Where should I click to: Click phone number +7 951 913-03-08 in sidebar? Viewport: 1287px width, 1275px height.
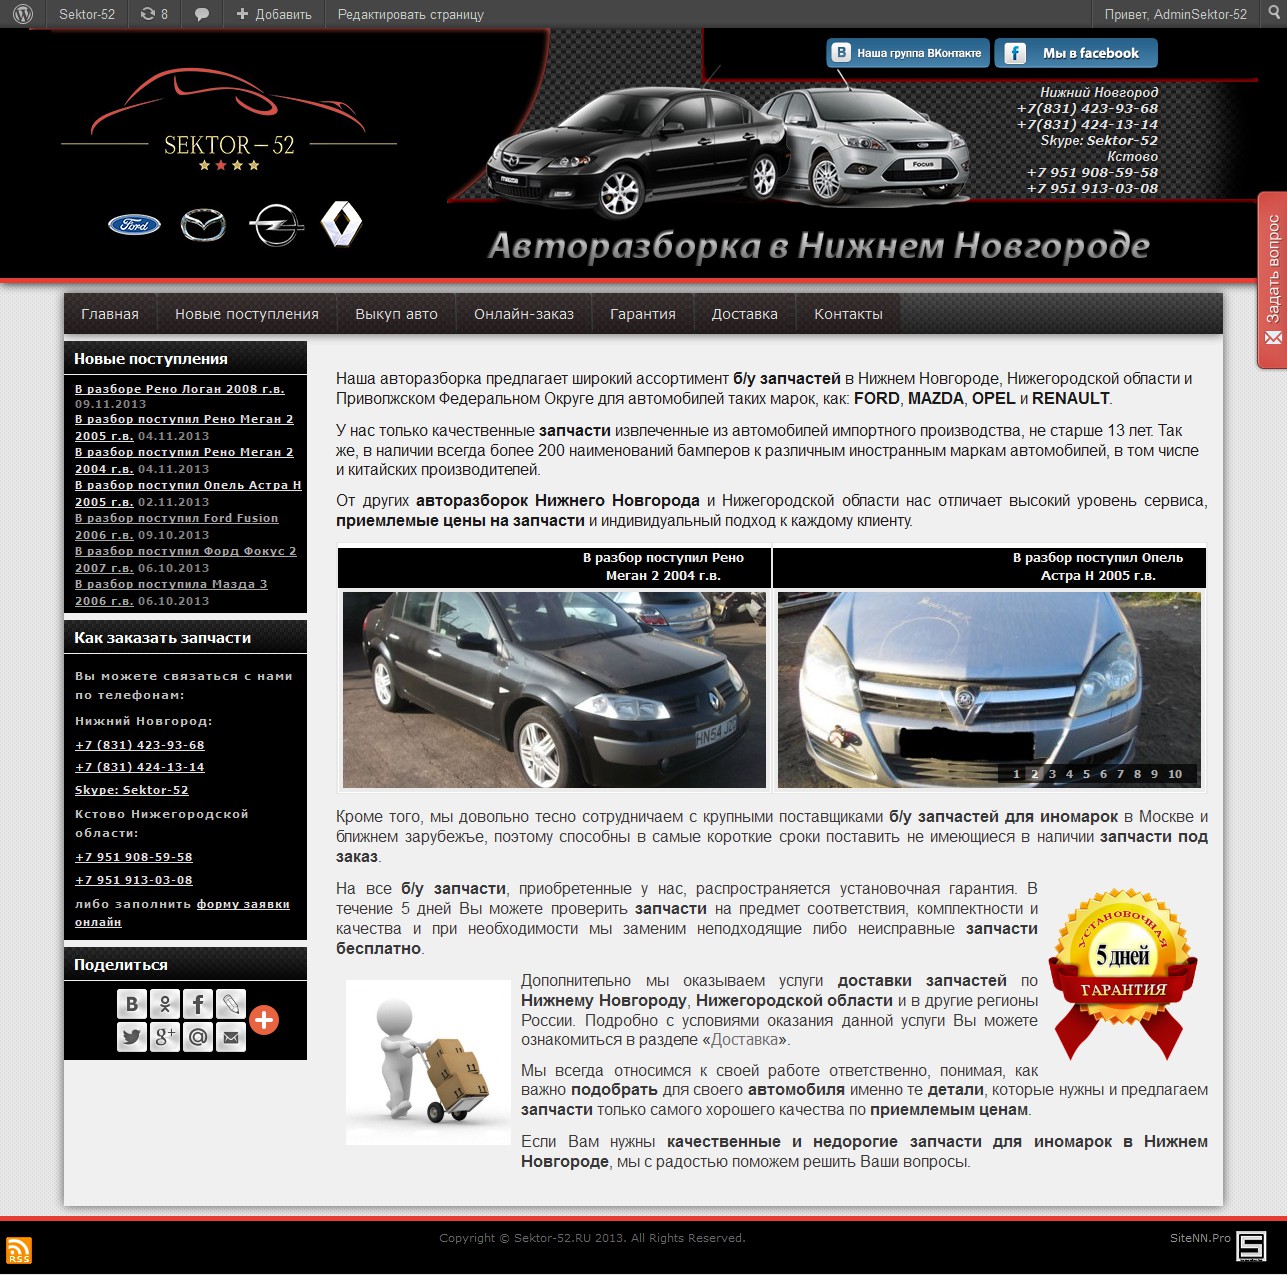point(134,880)
